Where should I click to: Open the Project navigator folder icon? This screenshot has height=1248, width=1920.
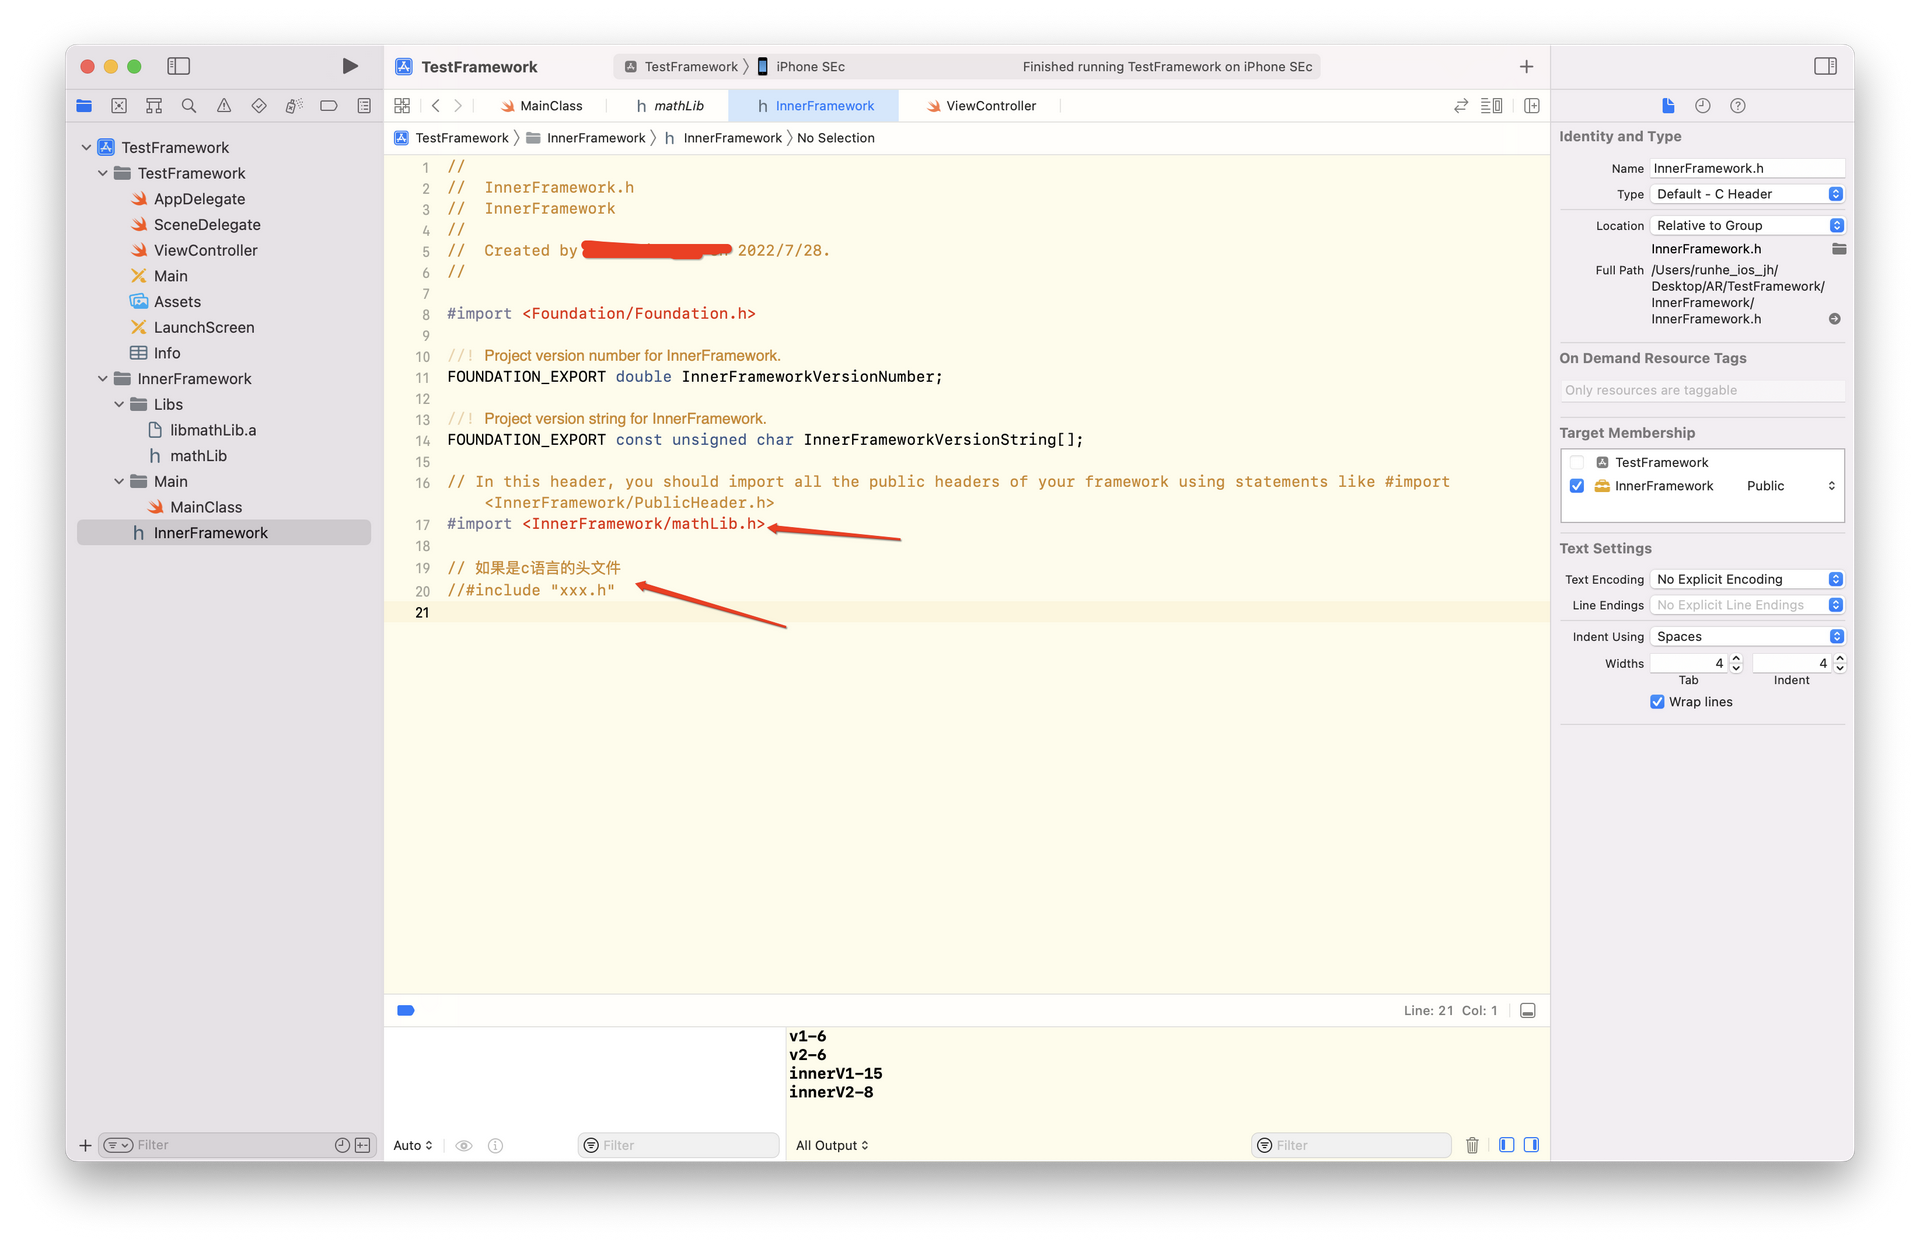click(84, 106)
